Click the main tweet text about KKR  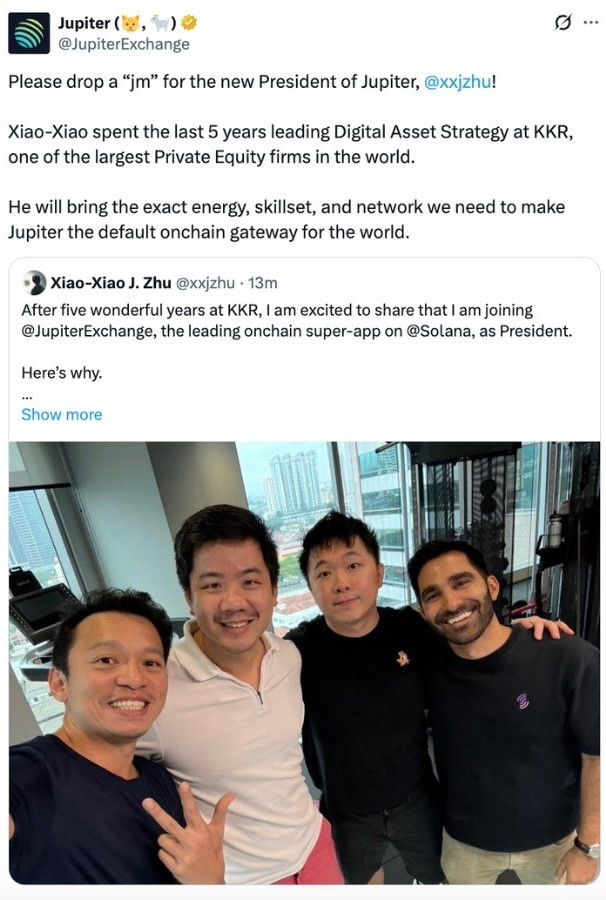click(290, 144)
